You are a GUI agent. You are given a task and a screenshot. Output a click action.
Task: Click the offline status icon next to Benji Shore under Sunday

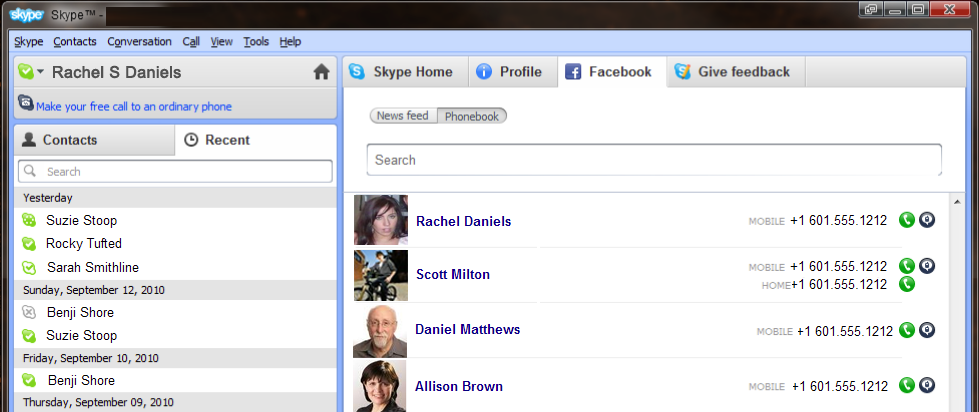point(28,312)
